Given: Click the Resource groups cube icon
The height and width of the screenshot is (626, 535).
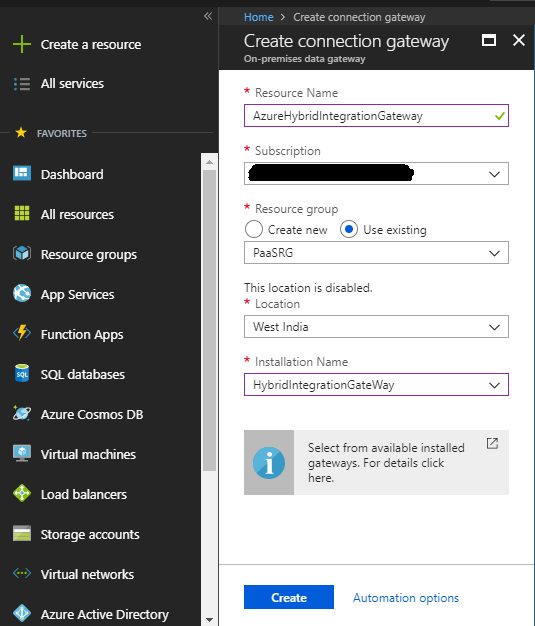Looking at the screenshot, I should (22, 253).
